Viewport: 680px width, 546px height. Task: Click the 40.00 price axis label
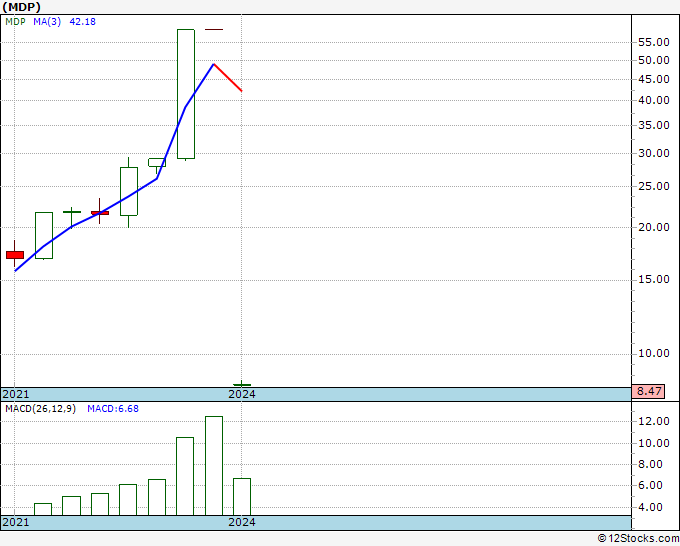click(x=654, y=100)
